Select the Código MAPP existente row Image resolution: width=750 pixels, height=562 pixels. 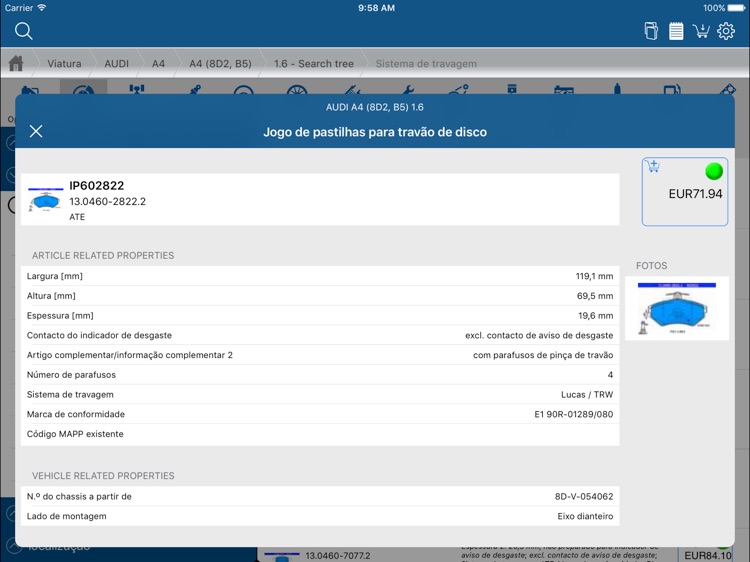[x=320, y=434]
